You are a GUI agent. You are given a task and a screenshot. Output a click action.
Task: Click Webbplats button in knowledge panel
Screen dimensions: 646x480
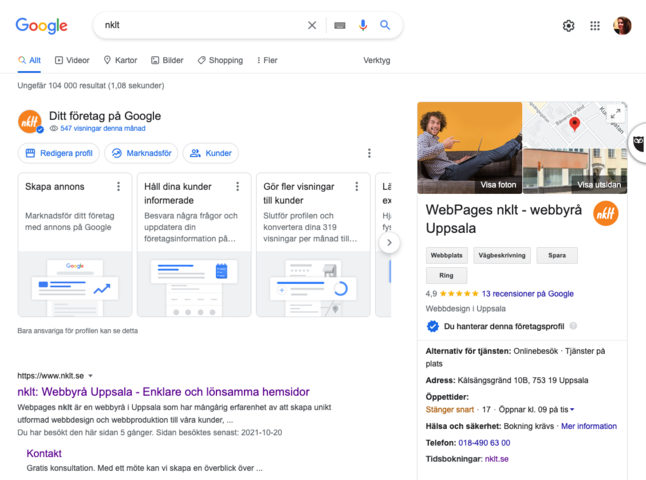click(x=447, y=255)
